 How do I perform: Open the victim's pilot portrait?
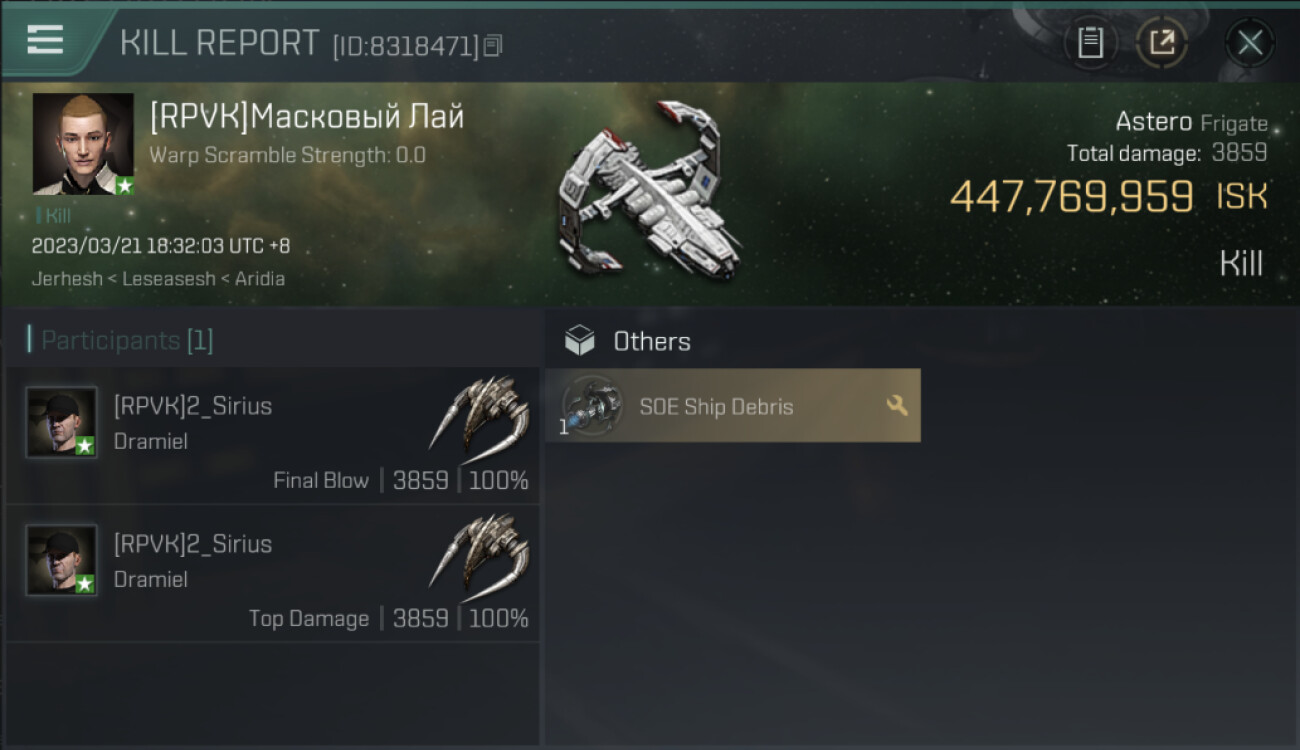(x=83, y=144)
